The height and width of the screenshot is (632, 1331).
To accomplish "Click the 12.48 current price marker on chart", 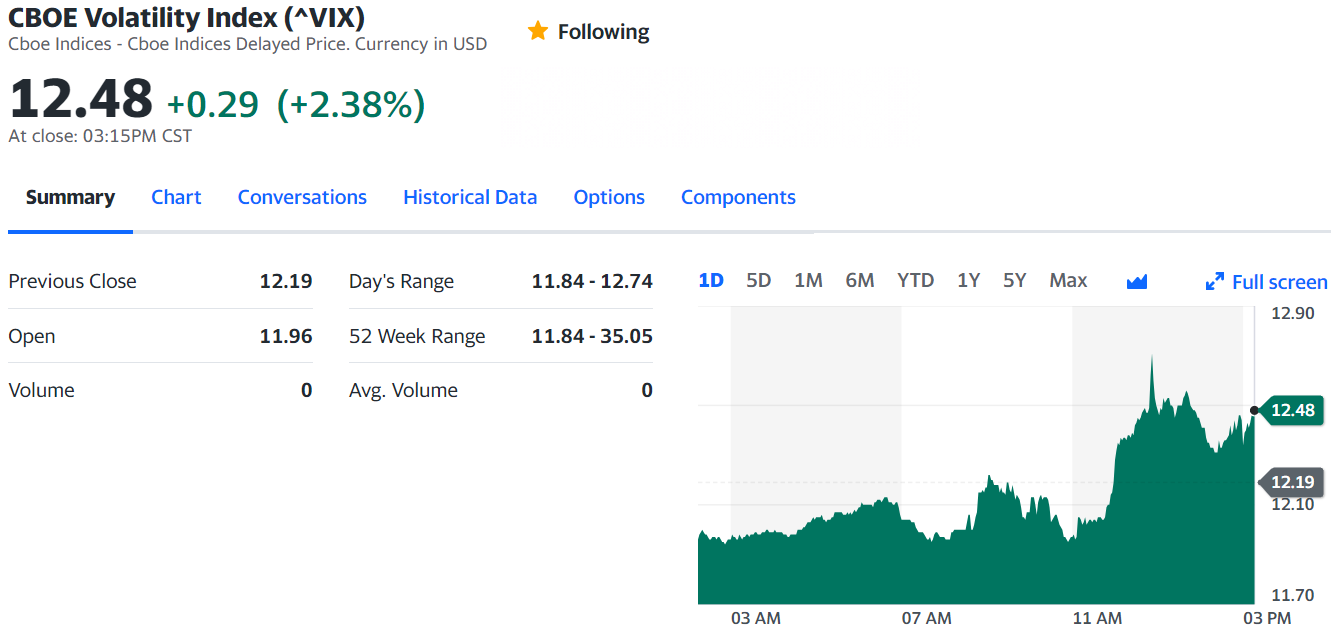I will 1291,410.
